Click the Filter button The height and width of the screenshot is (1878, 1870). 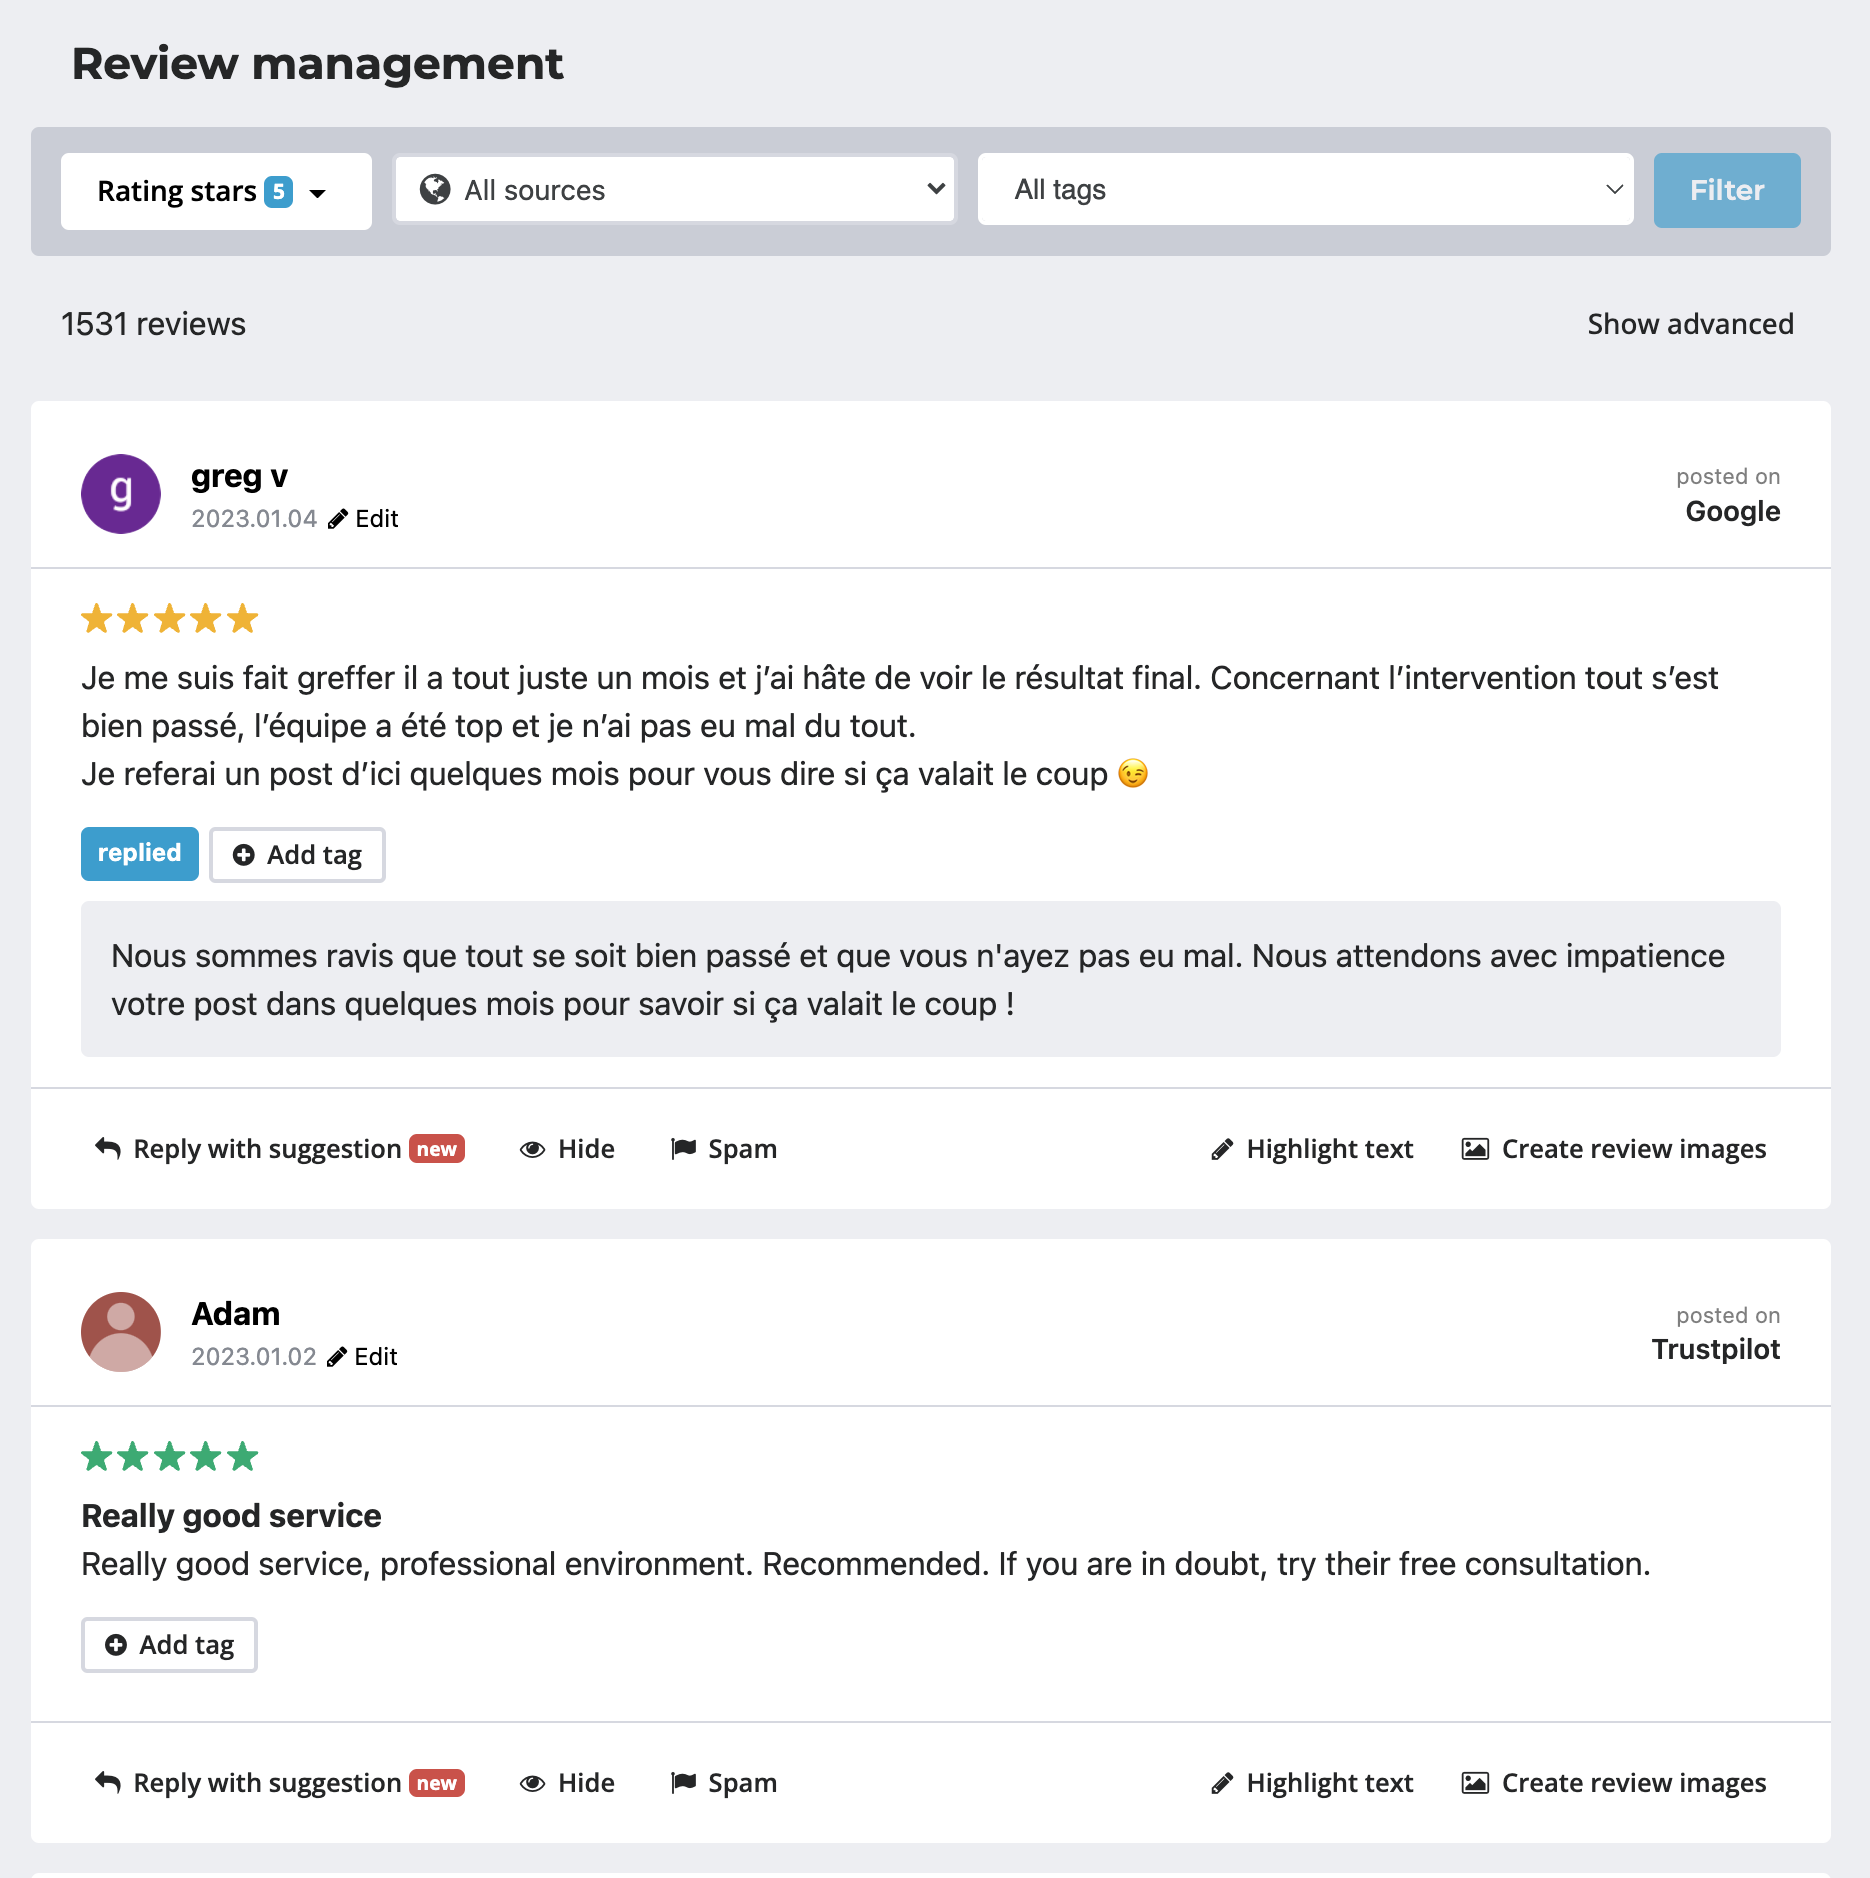click(1726, 190)
